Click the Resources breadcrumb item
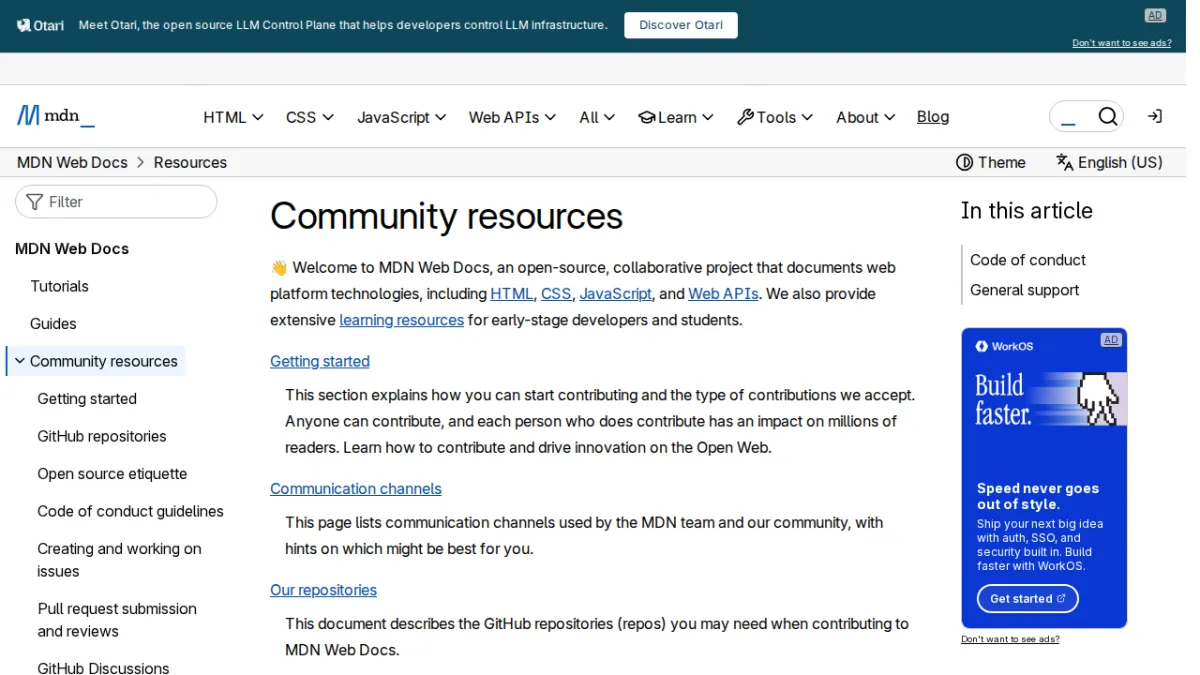The height and width of the screenshot is (675, 1200). tap(190, 162)
